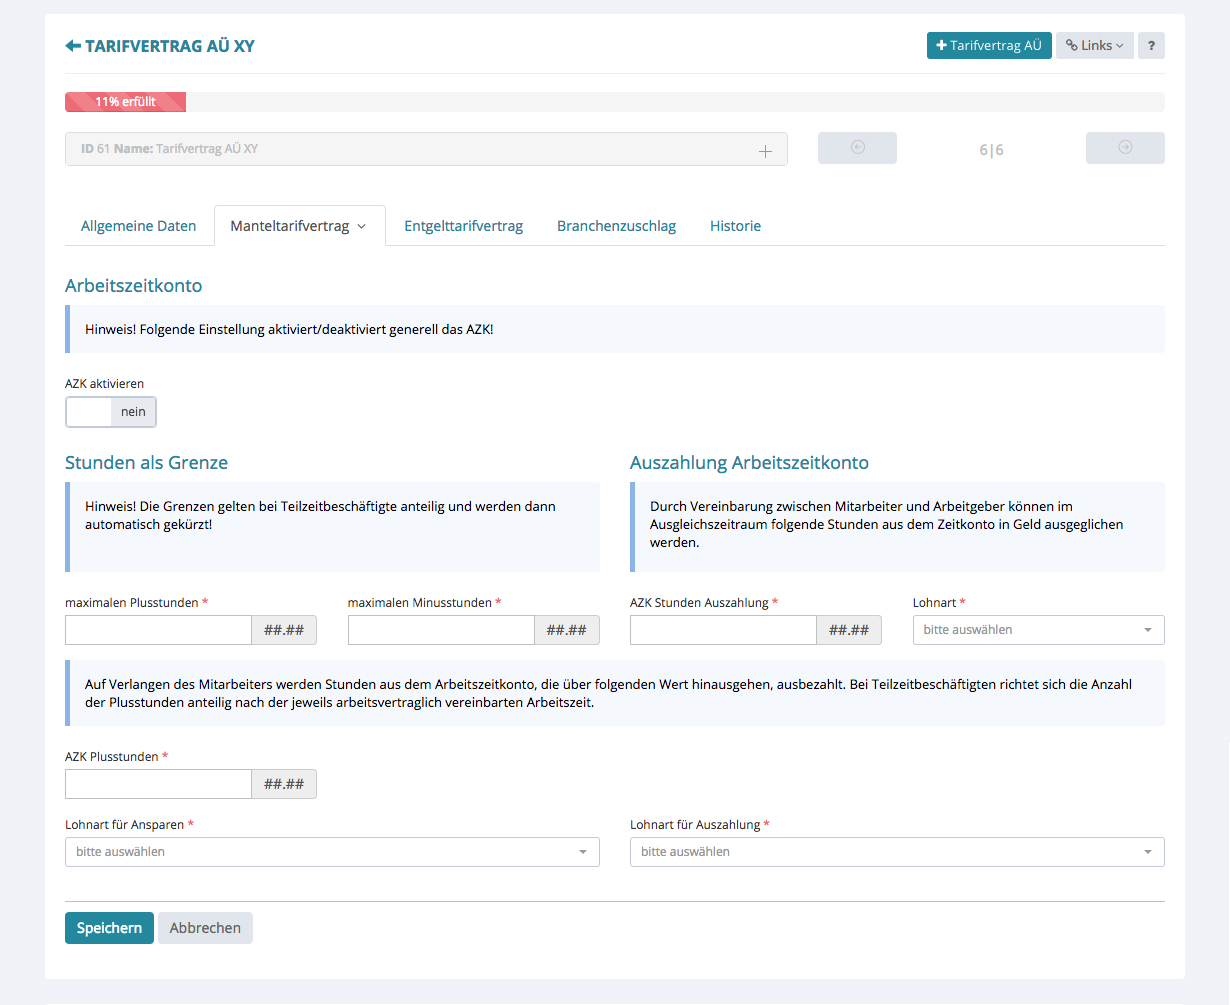Image resolution: width=1230 pixels, height=1005 pixels.
Task: Switch to the Allgemeine Daten tab
Action: click(x=139, y=226)
